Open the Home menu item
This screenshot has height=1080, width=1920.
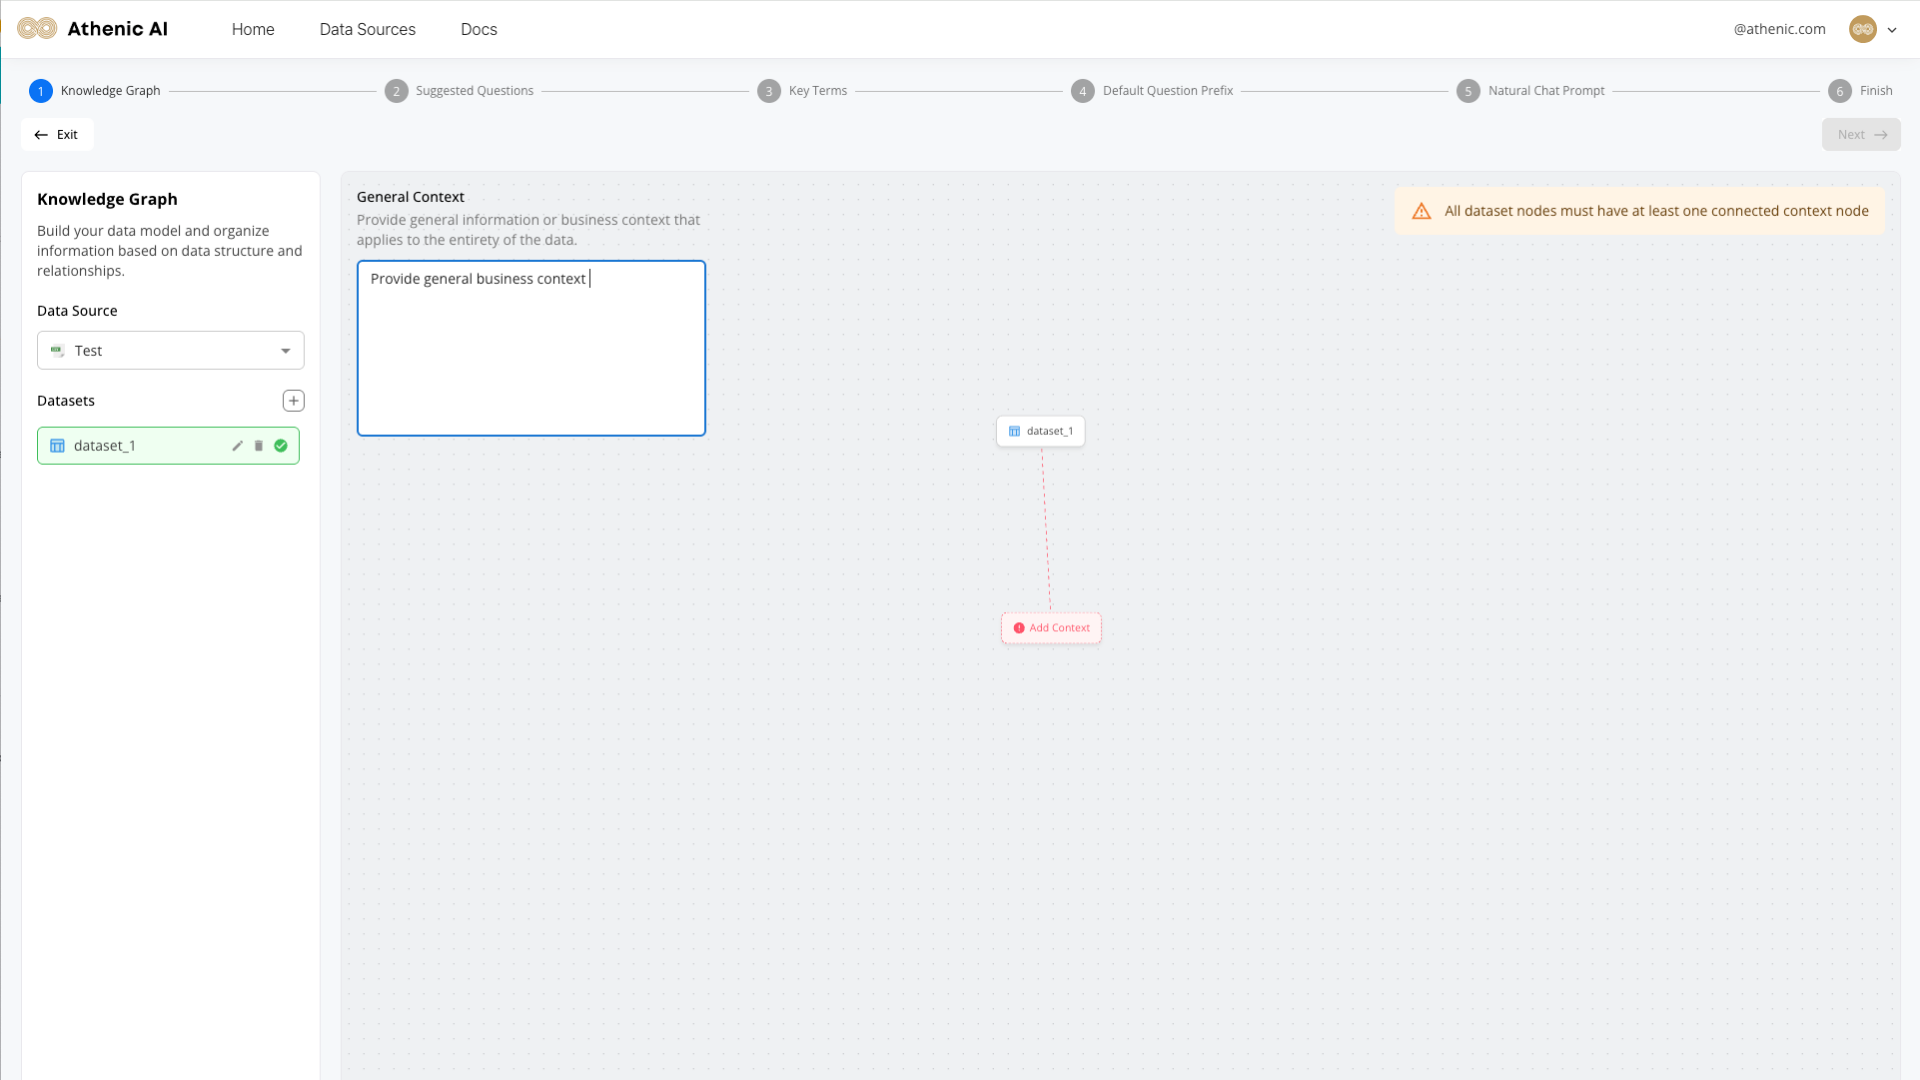[253, 29]
